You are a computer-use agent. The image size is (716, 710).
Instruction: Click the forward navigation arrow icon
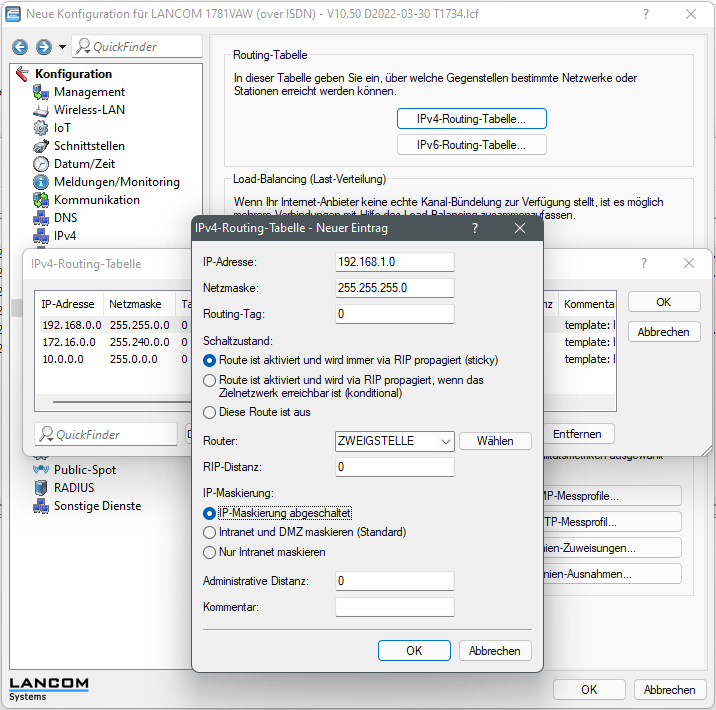tap(43, 47)
